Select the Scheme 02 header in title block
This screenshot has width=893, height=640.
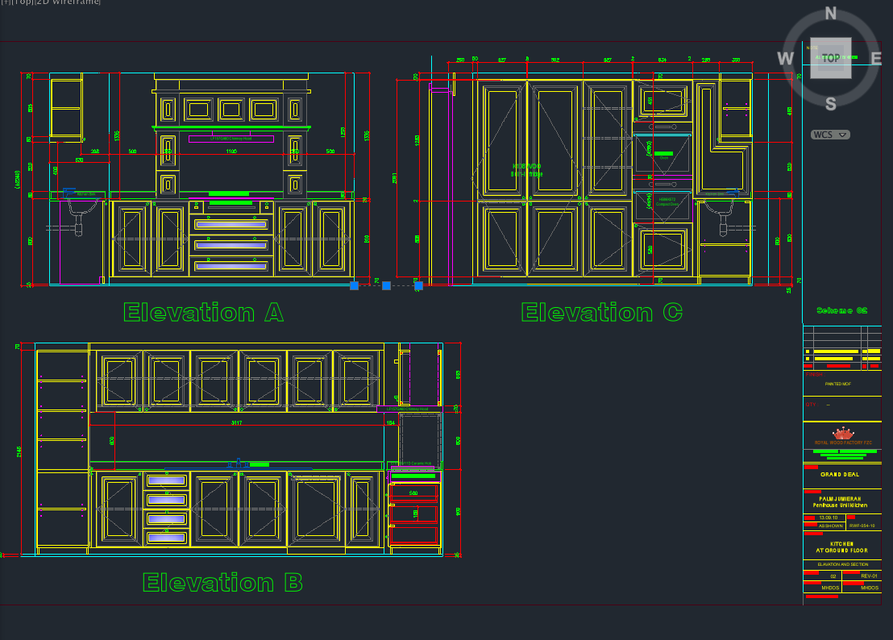(x=843, y=309)
